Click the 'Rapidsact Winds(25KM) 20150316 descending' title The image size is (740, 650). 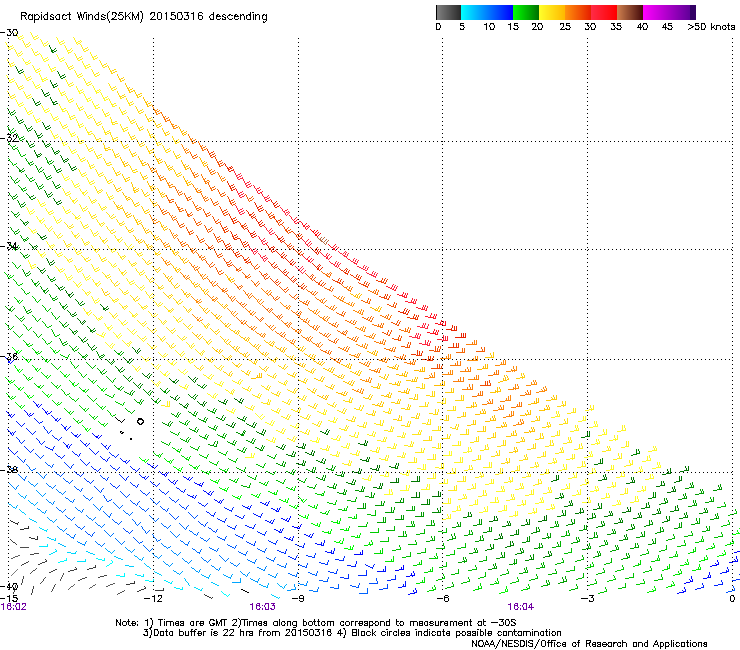143,17
